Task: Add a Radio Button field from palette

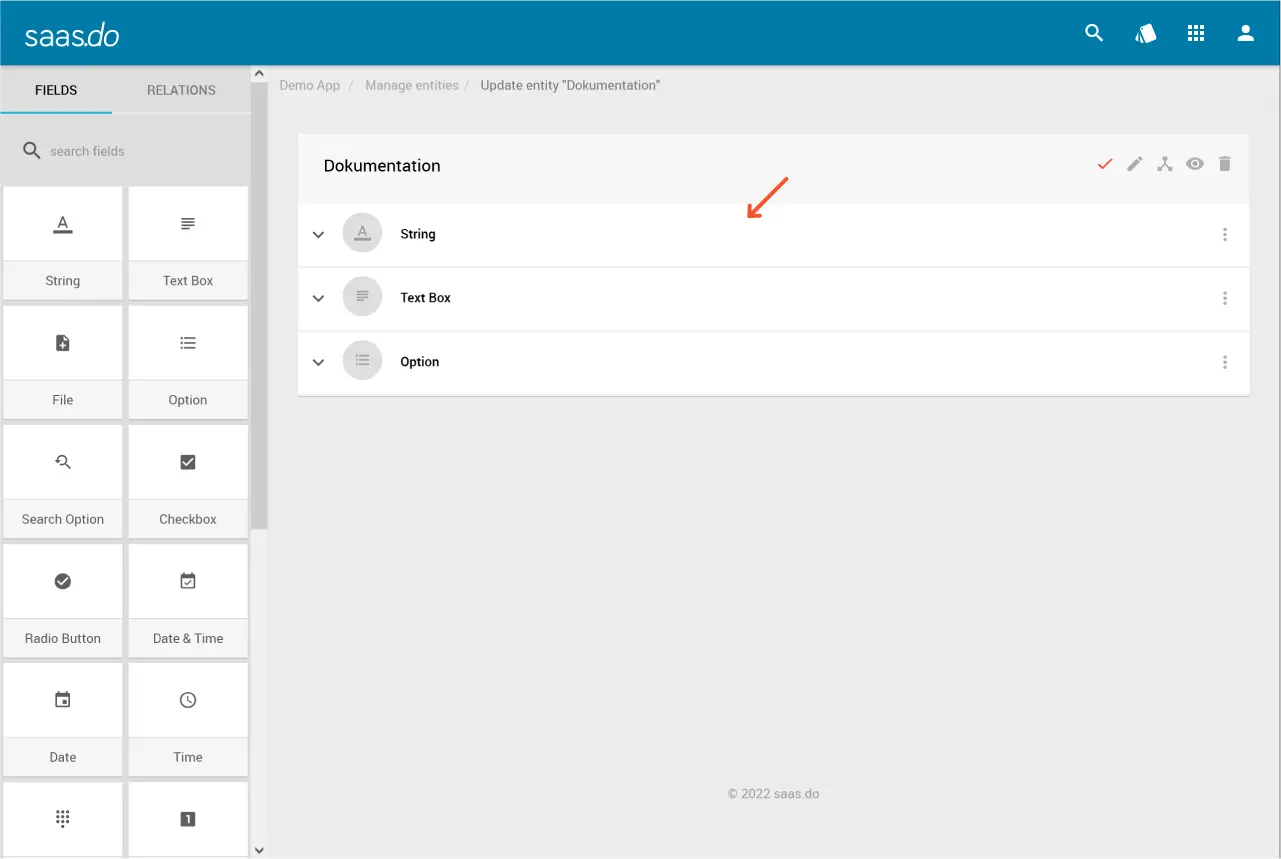Action: click(63, 595)
